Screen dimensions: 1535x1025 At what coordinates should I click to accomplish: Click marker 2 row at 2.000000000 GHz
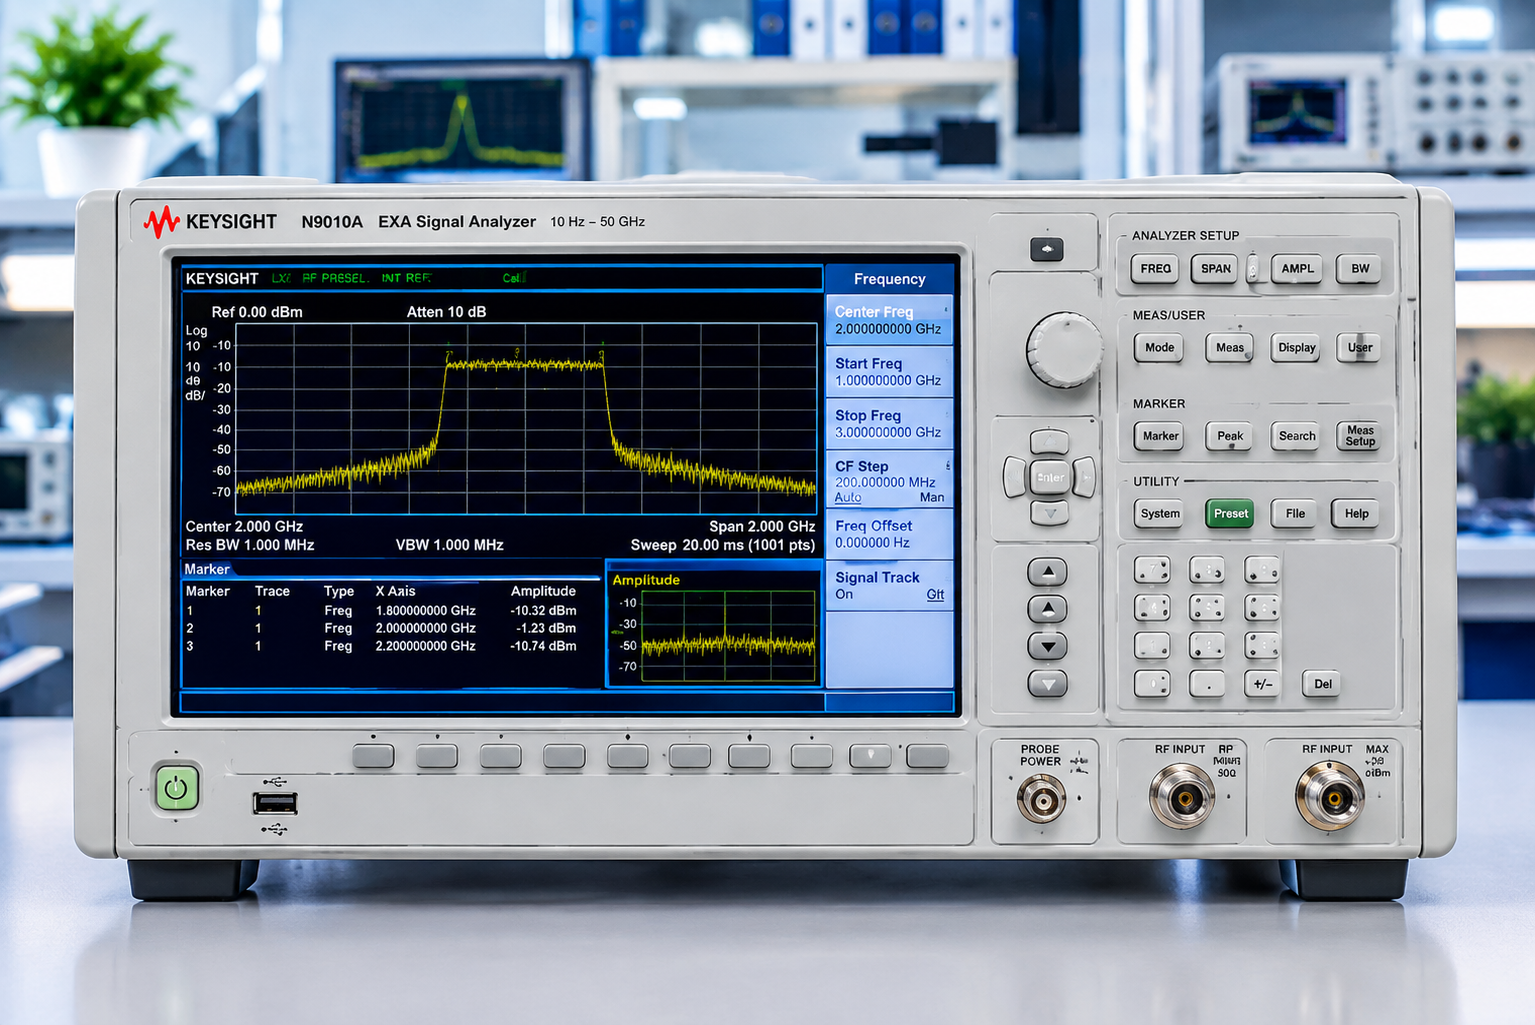click(381, 628)
